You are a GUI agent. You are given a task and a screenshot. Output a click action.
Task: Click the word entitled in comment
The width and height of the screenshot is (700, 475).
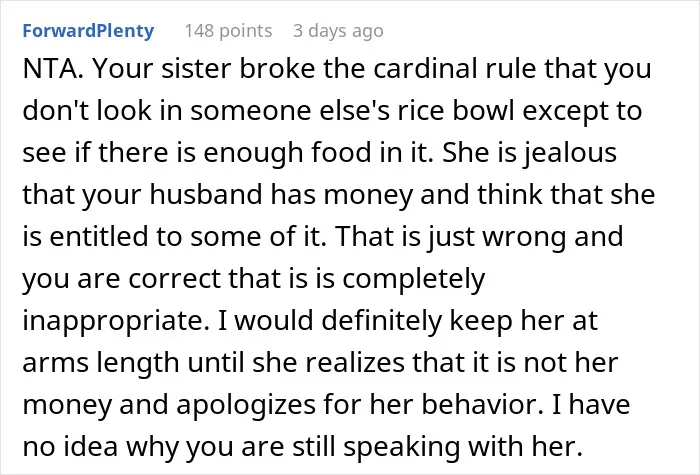pos(99,236)
